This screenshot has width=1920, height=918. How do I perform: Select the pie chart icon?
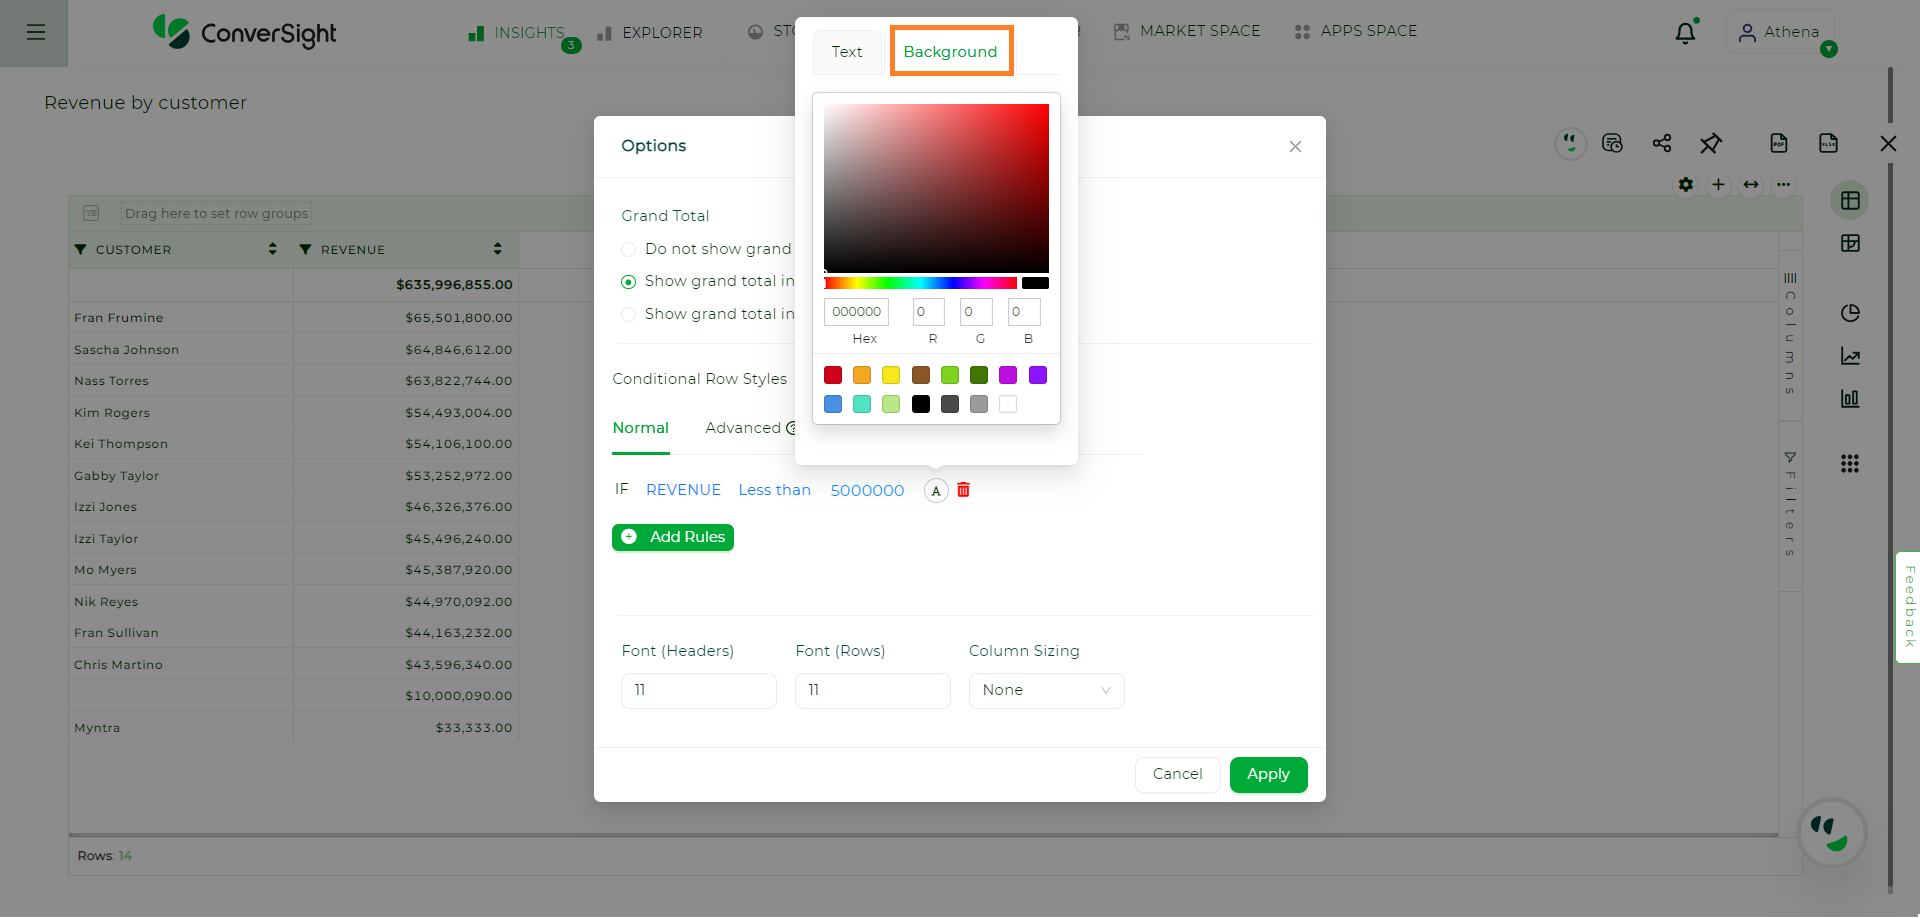(x=1850, y=313)
